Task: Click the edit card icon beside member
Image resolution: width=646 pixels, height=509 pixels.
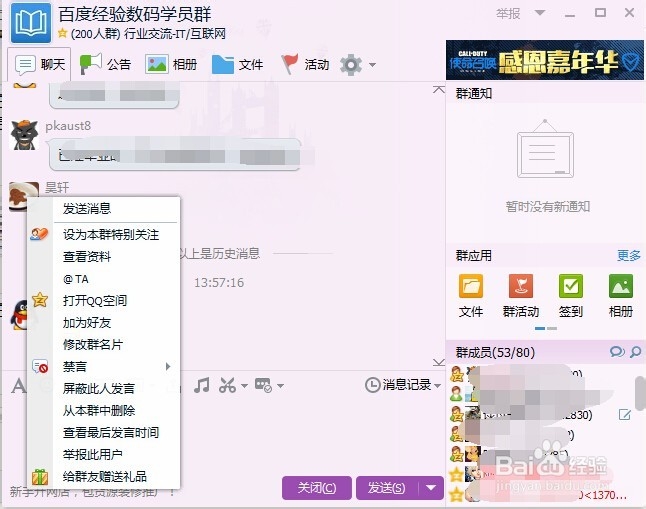Action: (625, 414)
